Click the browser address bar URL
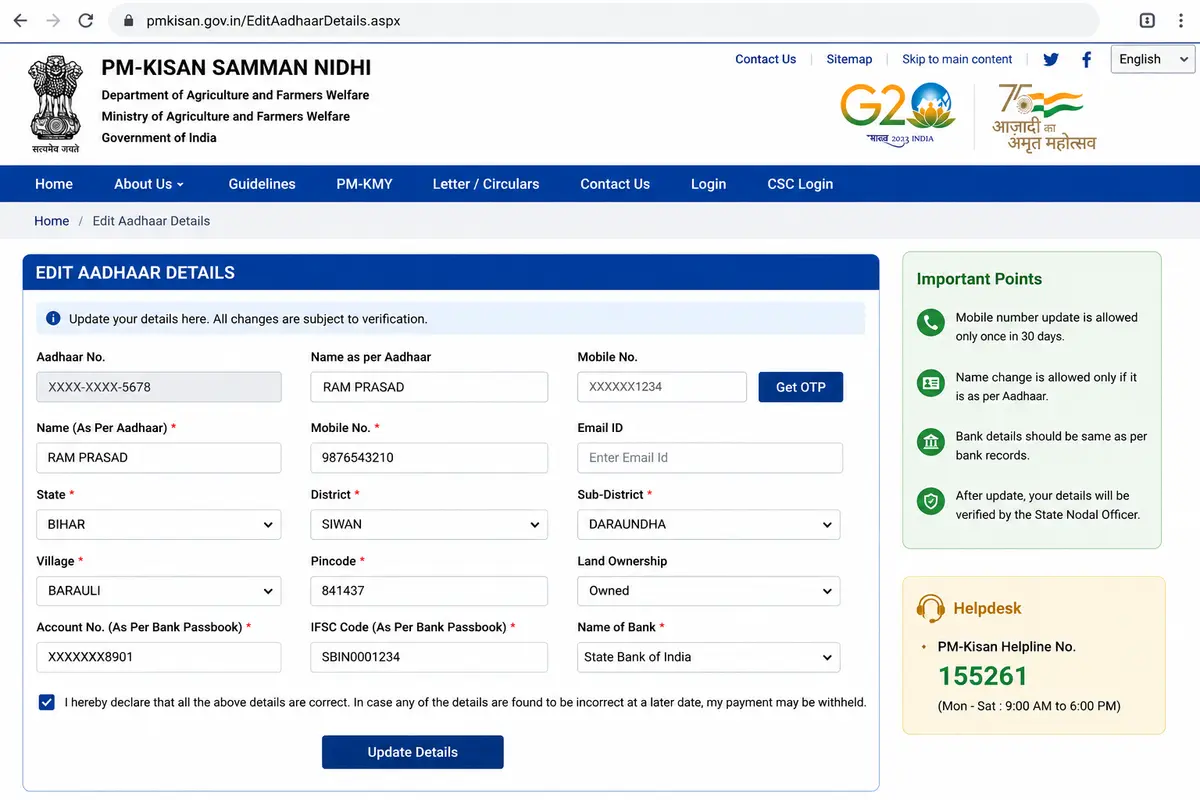1200x800 pixels. tap(273, 20)
